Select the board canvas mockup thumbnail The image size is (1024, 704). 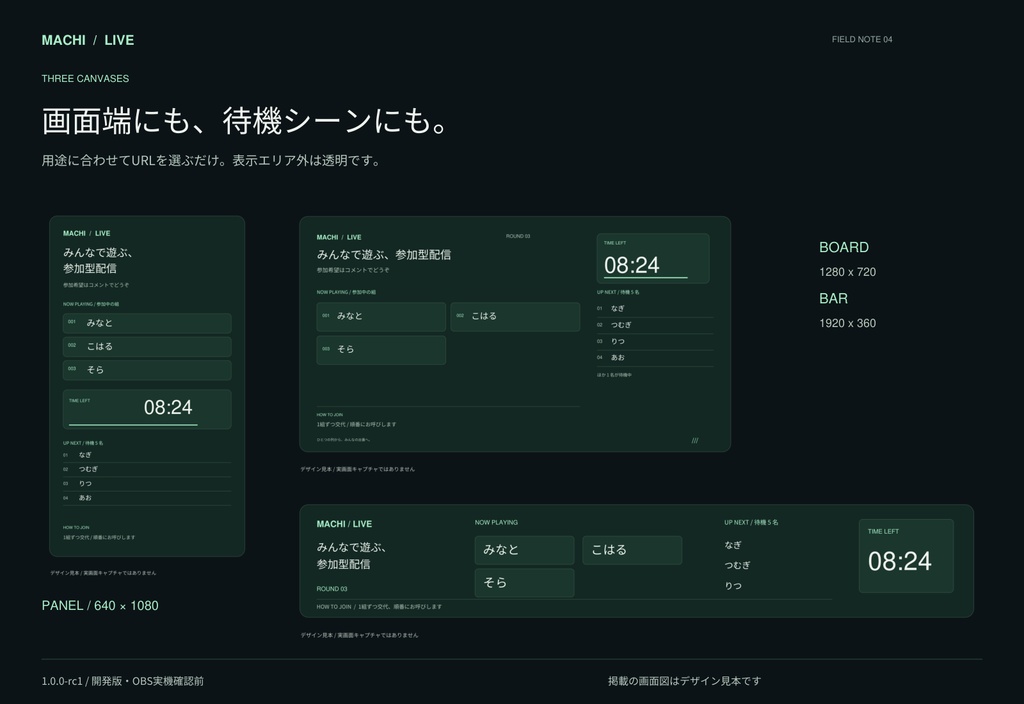[x=515, y=334]
